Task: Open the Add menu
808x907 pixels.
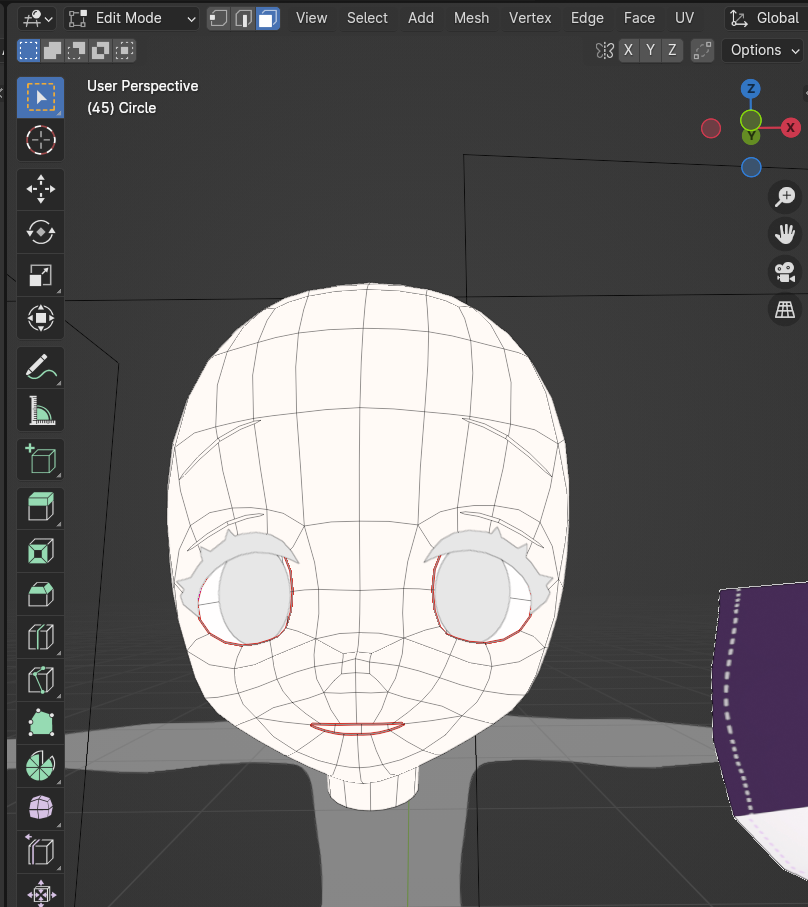Action: [421, 19]
